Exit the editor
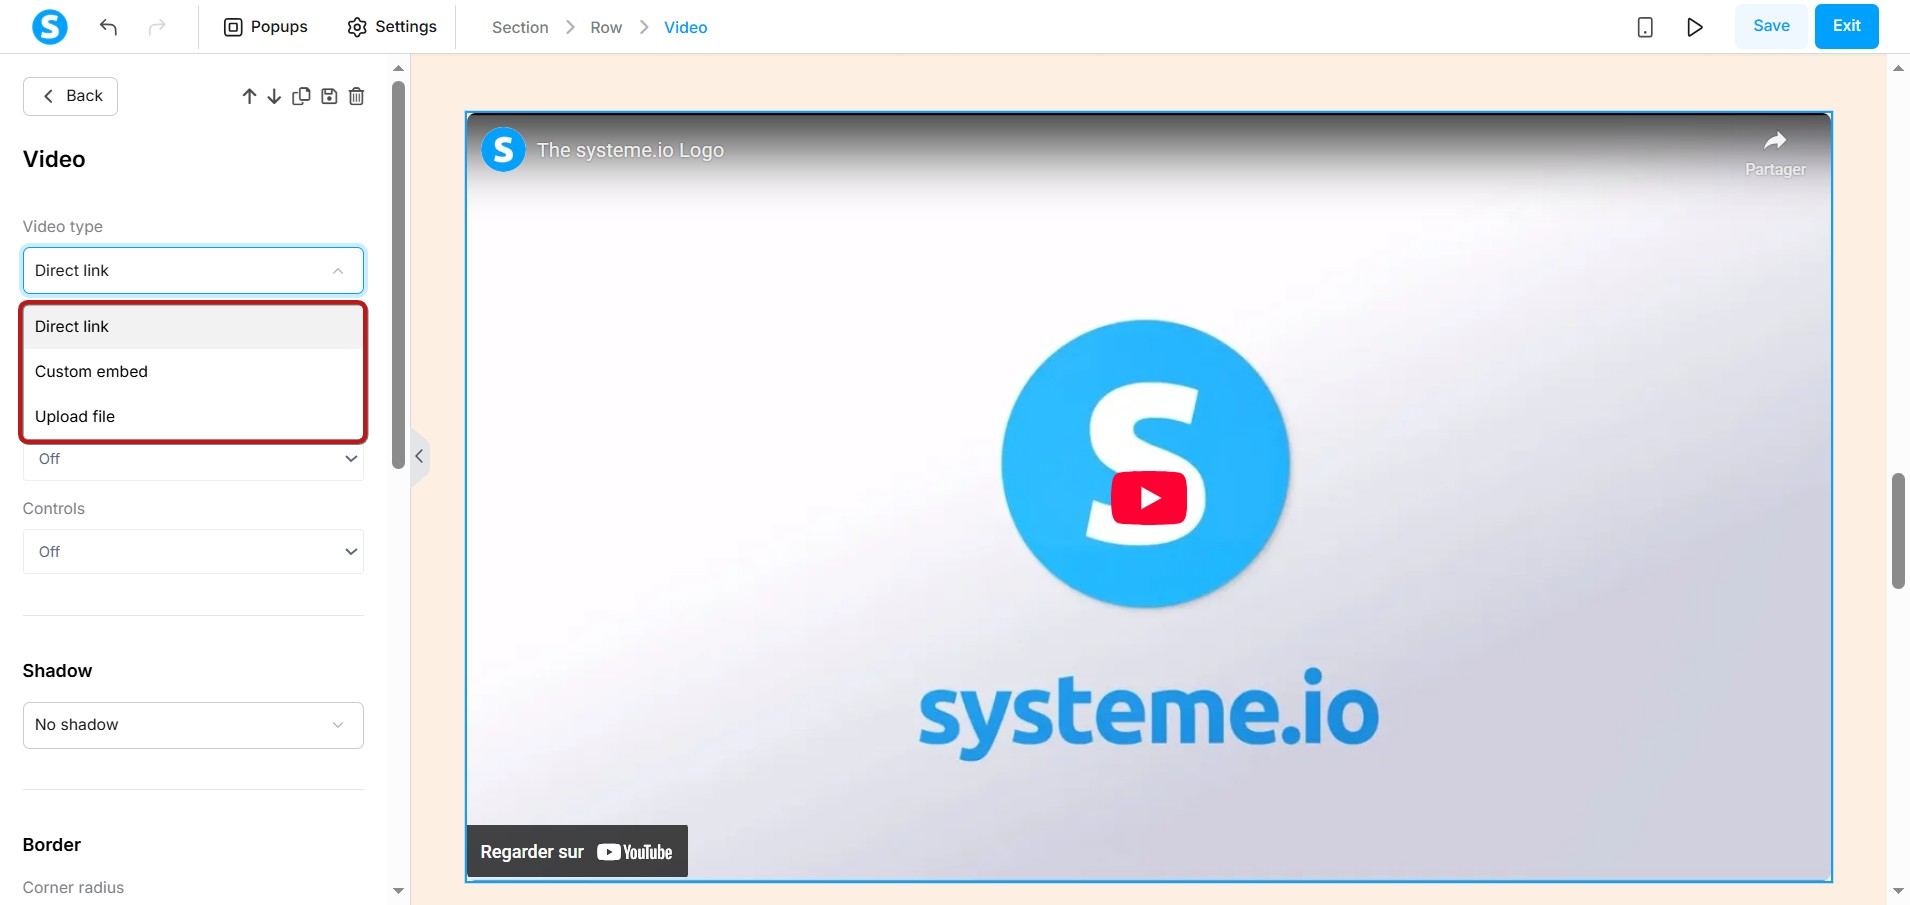The height and width of the screenshot is (905, 1910). (x=1846, y=26)
